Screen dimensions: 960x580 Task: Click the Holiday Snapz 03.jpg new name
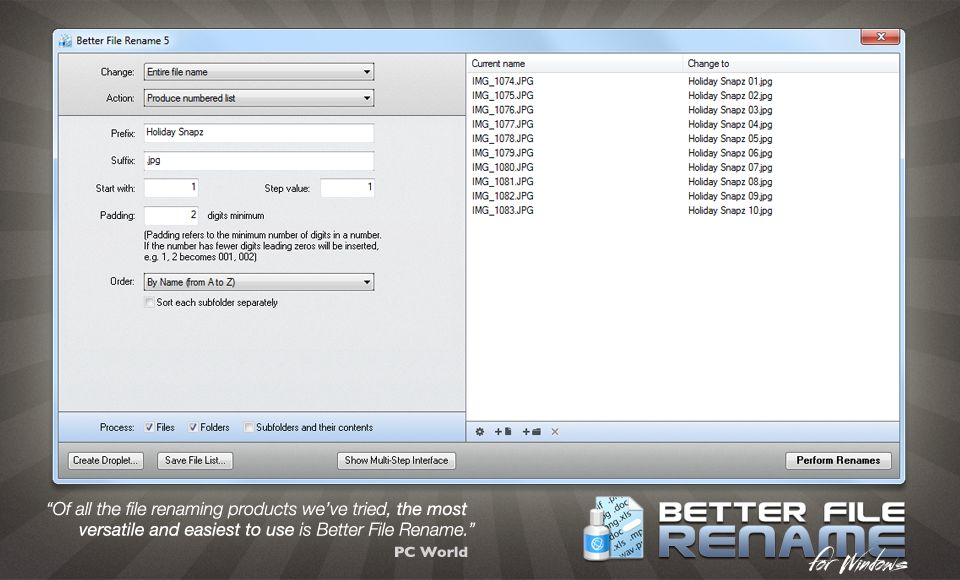click(x=730, y=110)
